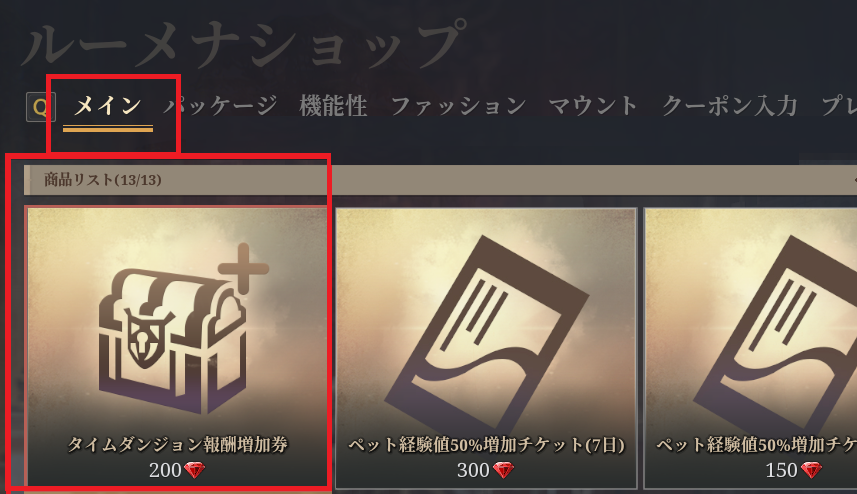Select the 機能性 tab
This screenshot has height=494, width=857.
click(333, 105)
